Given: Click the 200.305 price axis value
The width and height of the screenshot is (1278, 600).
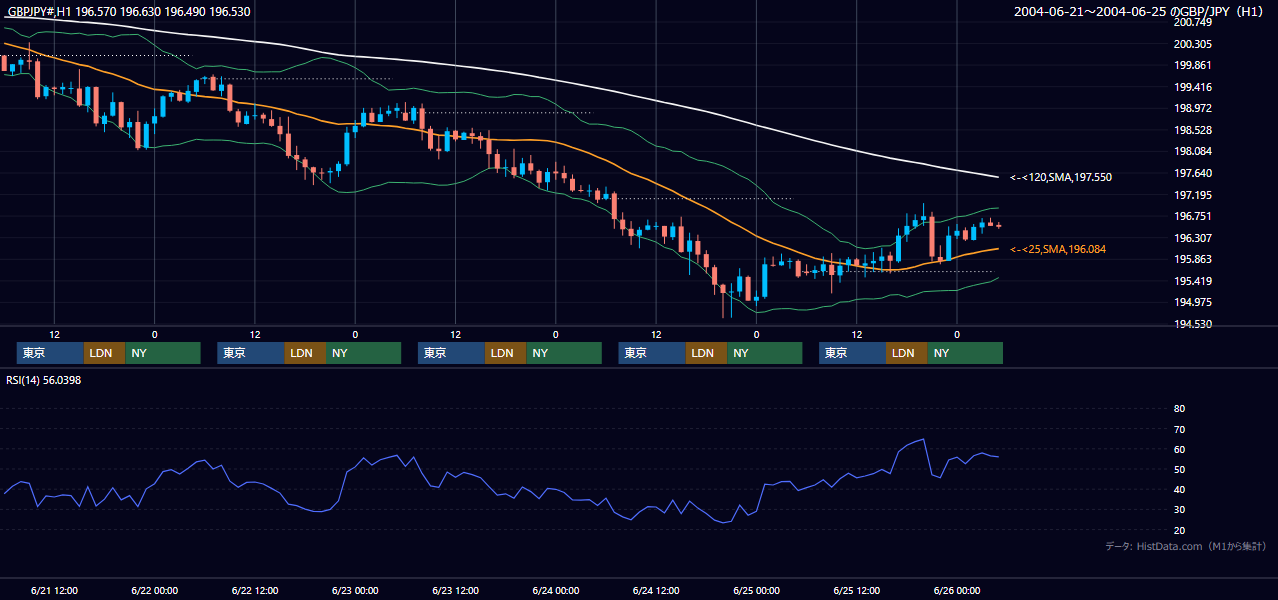Looking at the screenshot, I should pyautogui.click(x=1193, y=44).
